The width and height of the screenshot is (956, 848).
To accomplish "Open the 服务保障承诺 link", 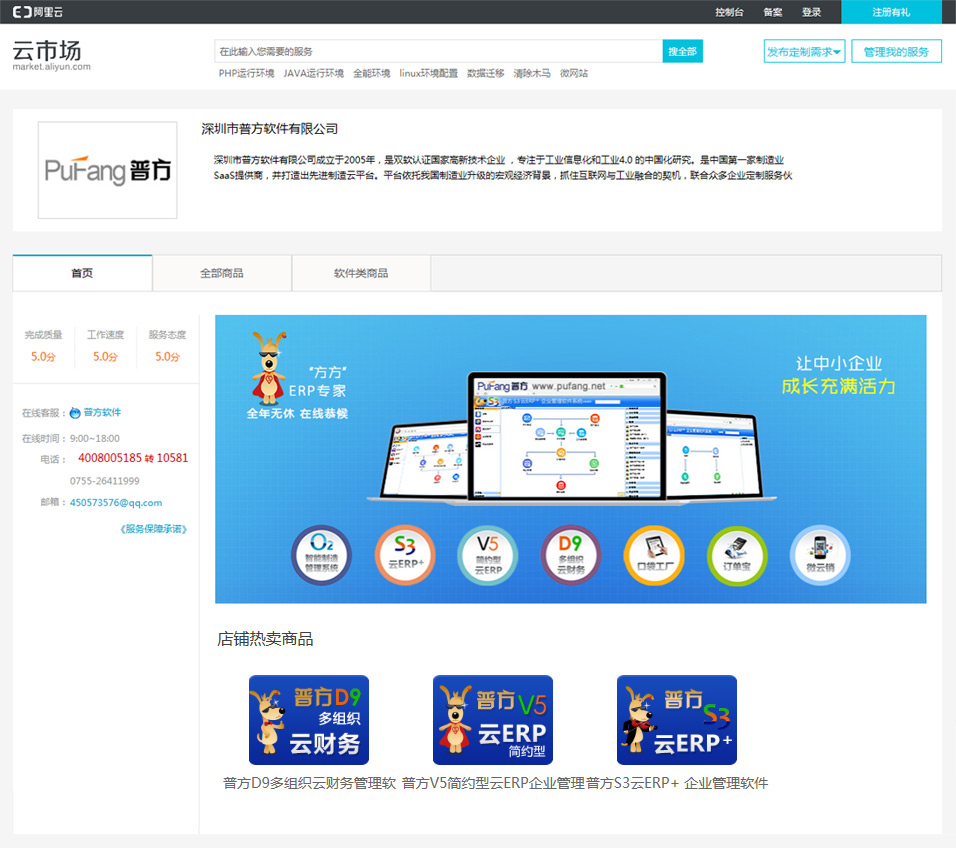I will [x=153, y=529].
